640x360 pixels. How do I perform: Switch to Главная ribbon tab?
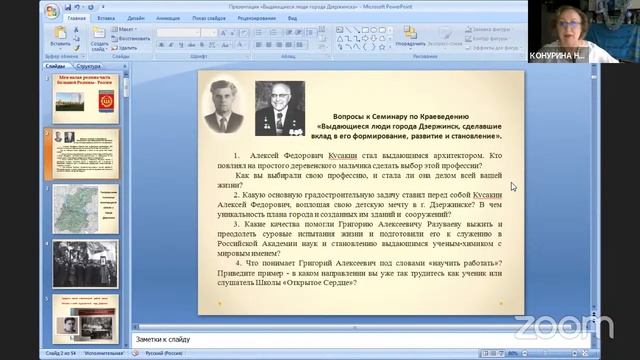click(77, 18)
